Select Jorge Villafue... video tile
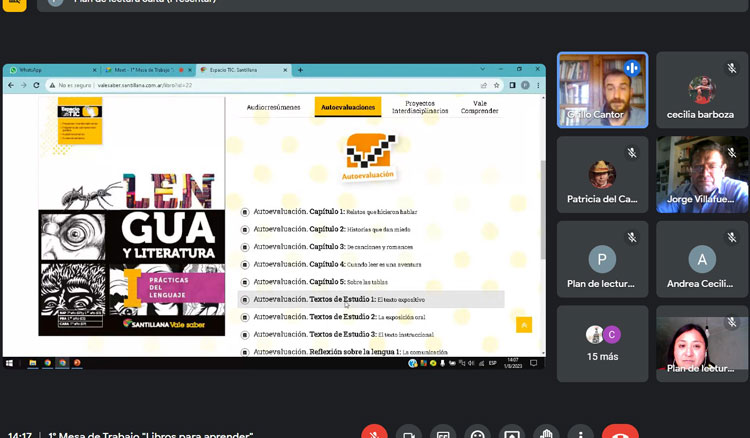750x438 pixels. pyautogui.click(x=702, y=175)
